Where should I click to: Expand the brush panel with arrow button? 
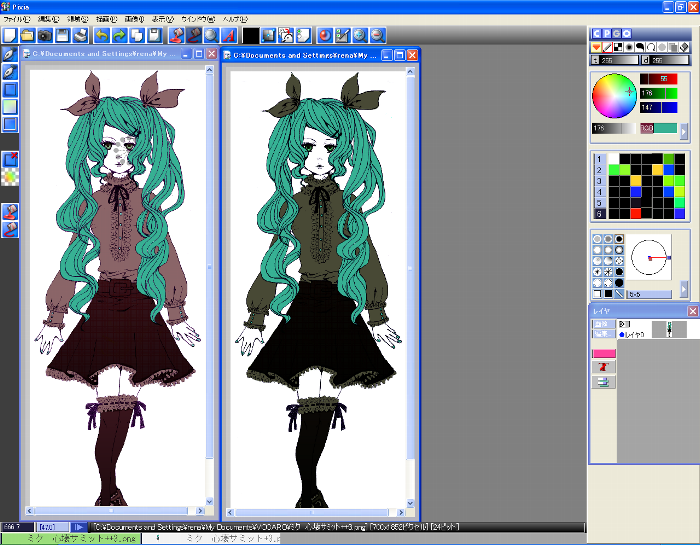pos(683,289)
